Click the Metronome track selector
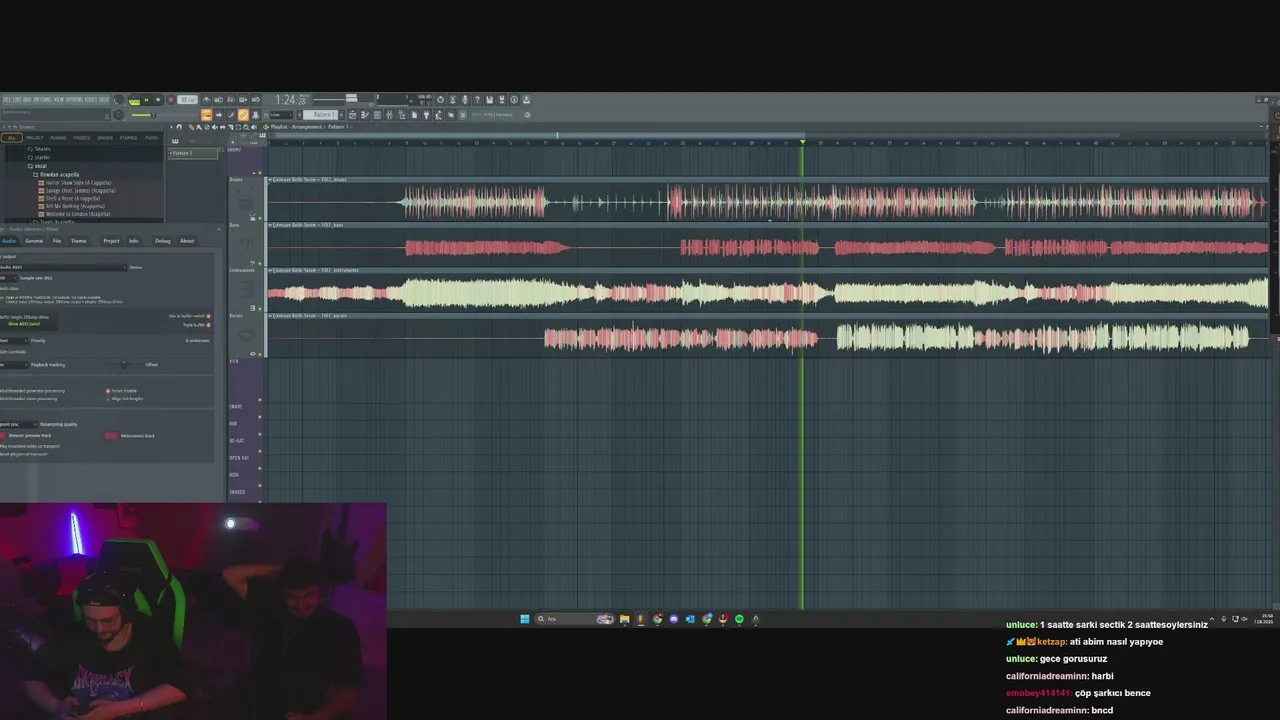This screenshot has width=1280, height=720. click(111, 435)
